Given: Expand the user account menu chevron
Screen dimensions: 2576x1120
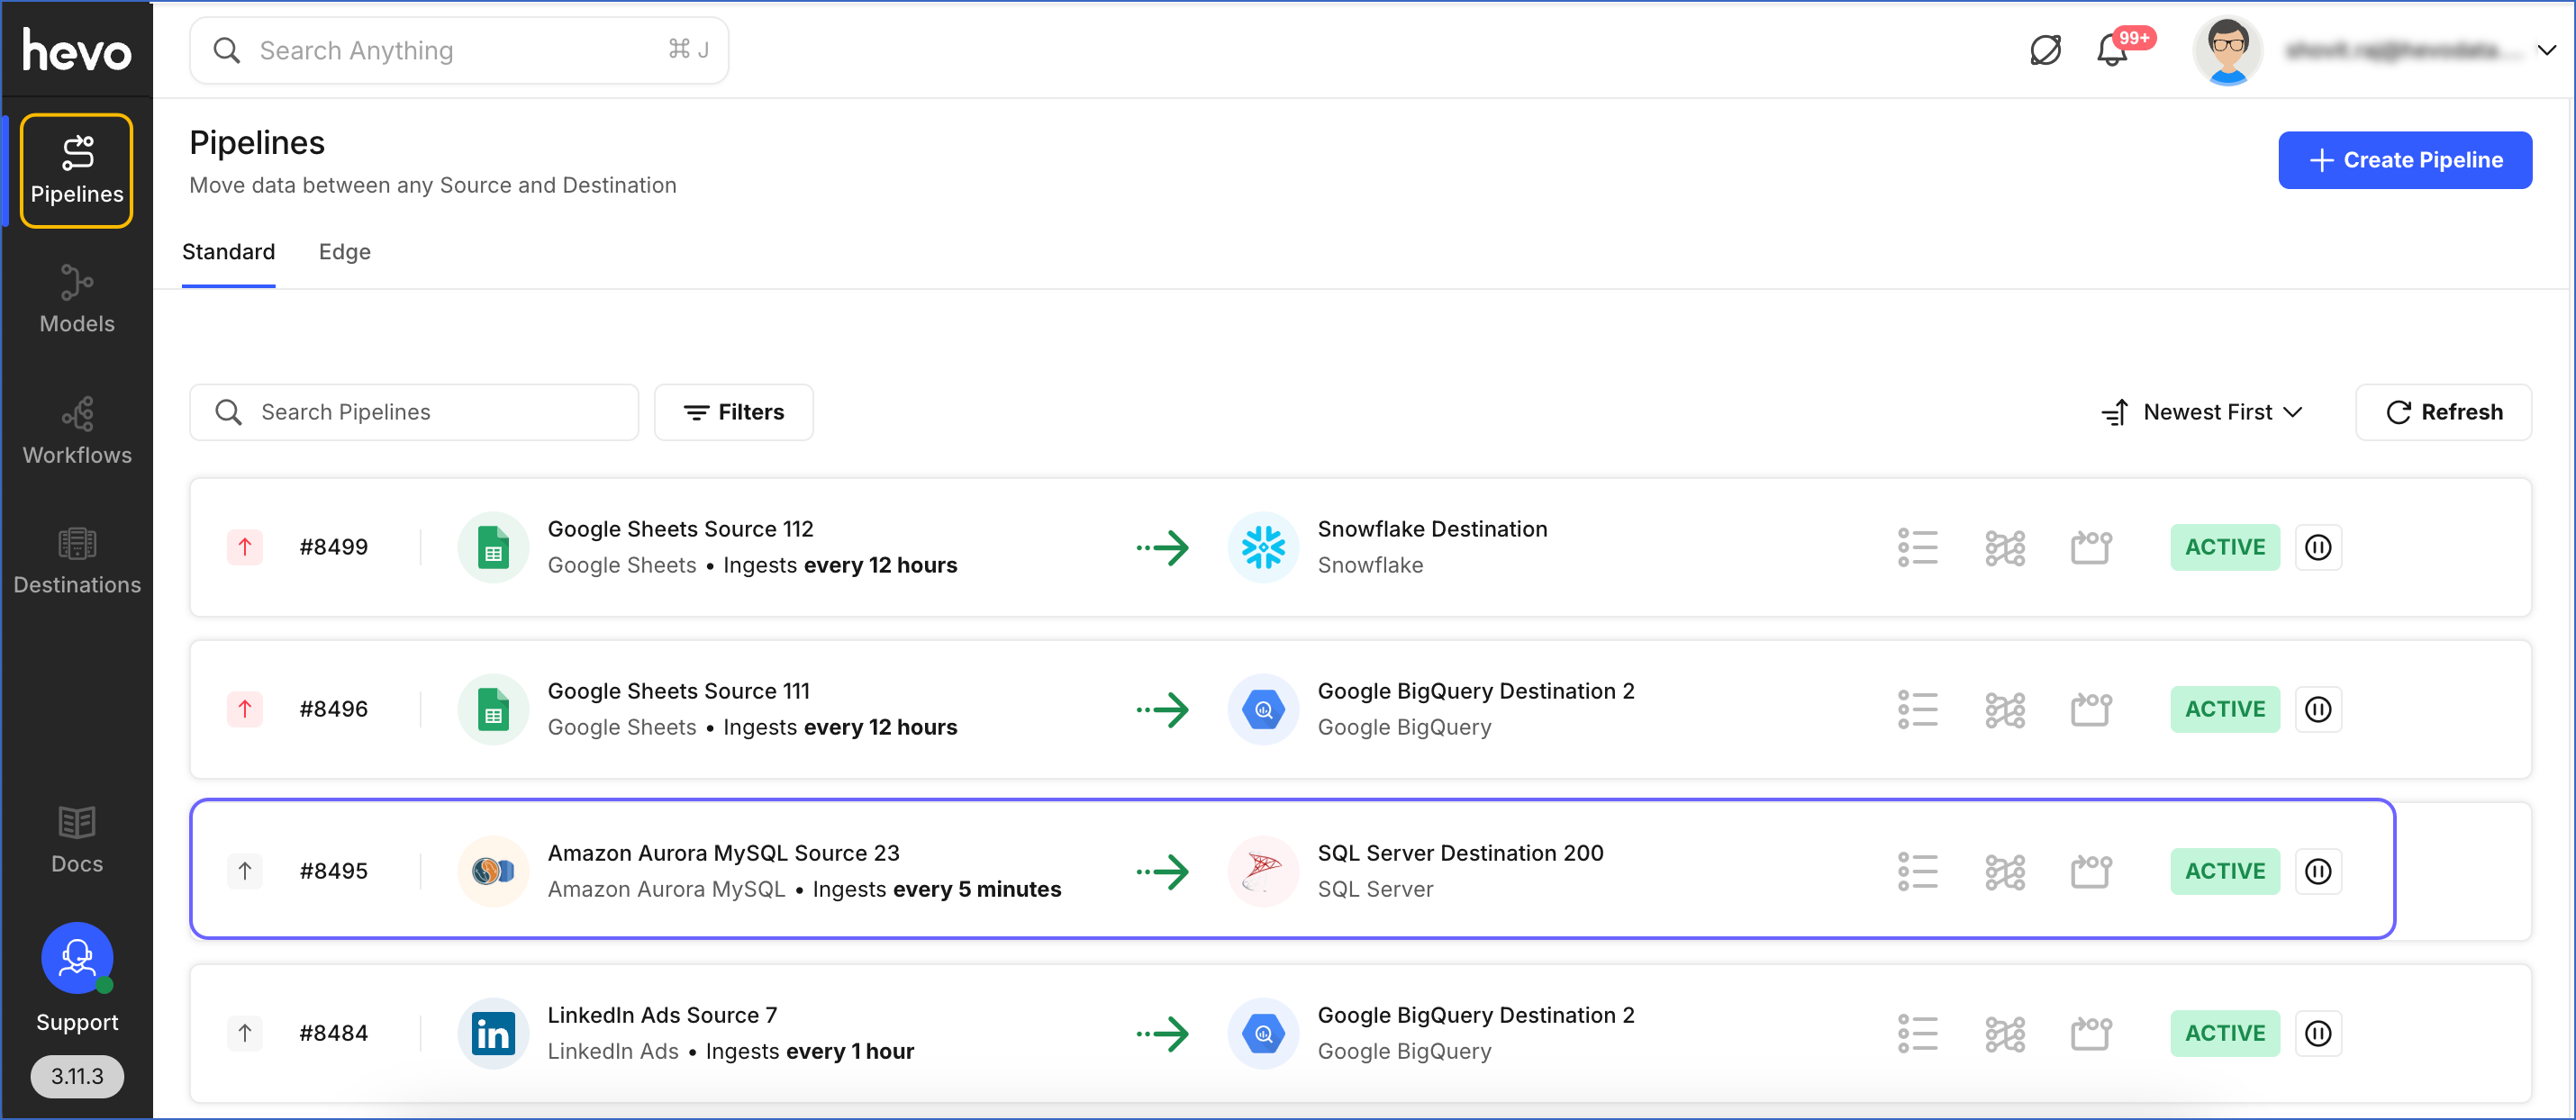Looking at the screenshot, I should tap(2546, 50).
